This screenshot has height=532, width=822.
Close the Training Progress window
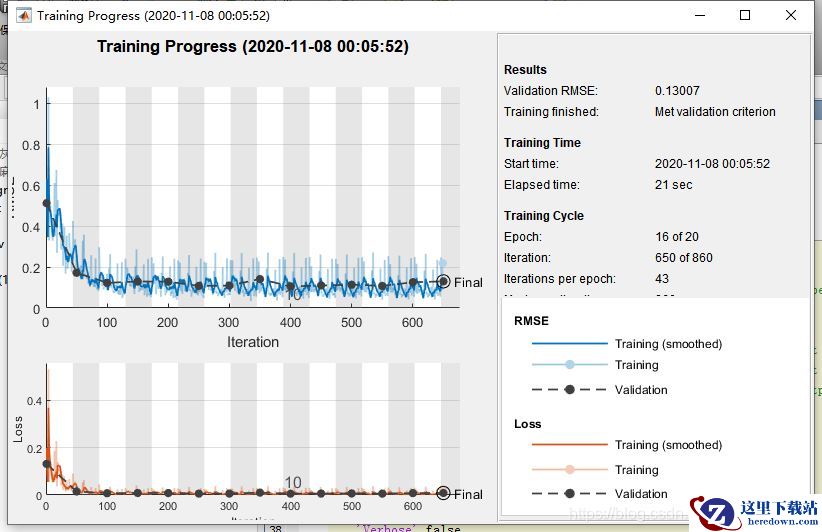point(791,15)
